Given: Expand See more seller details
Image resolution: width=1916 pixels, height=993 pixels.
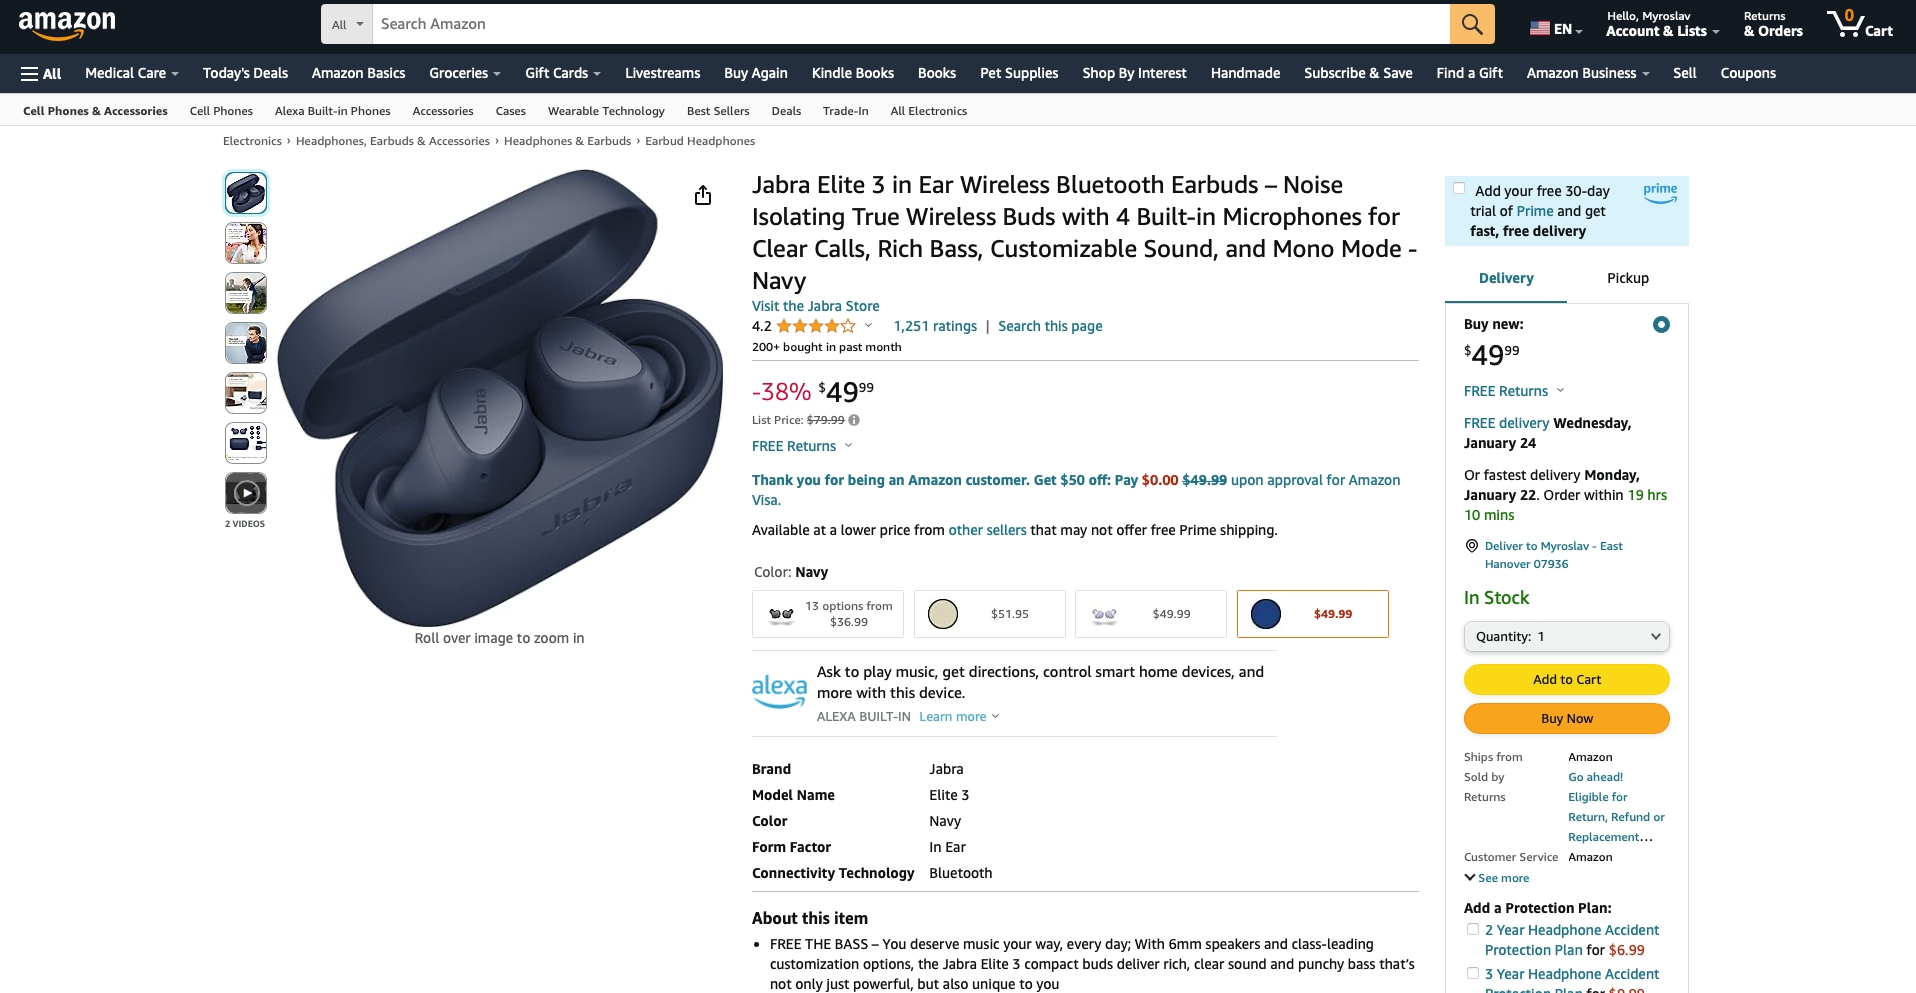Looking at the screenshot, I should (1497, 878).
